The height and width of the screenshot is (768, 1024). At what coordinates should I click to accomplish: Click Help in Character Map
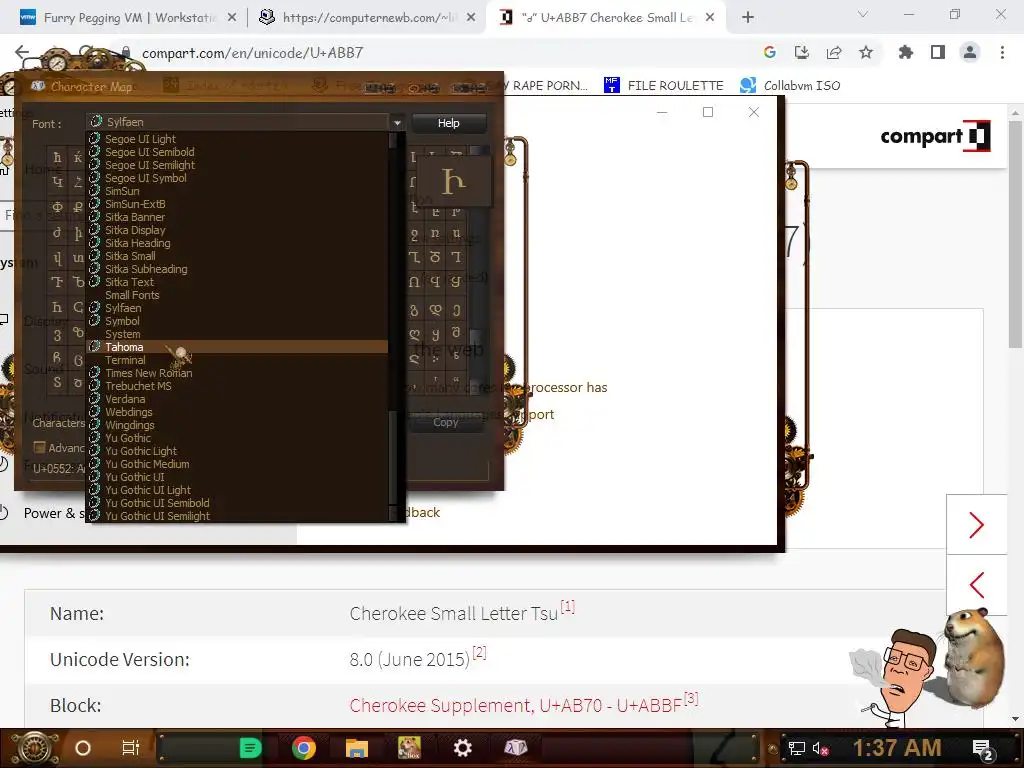(449, 123)
